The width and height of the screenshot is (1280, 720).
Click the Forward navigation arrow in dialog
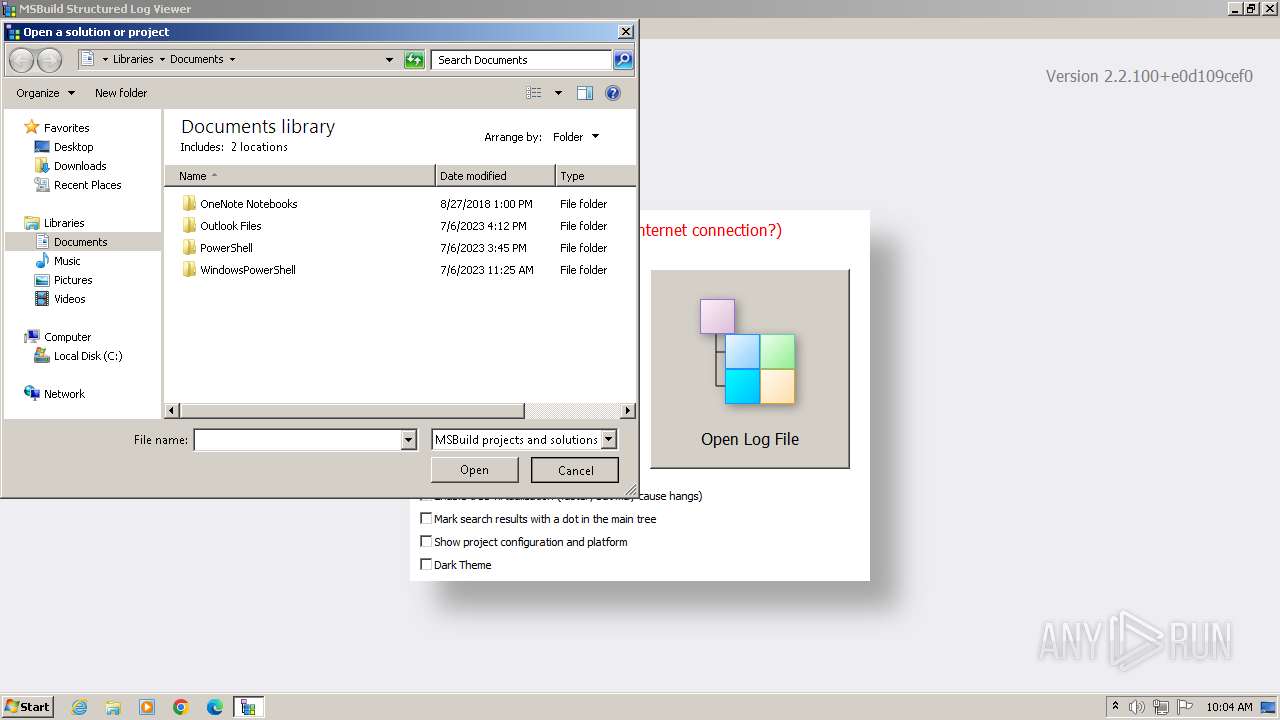pyautogui.click(x=49, y=60)
